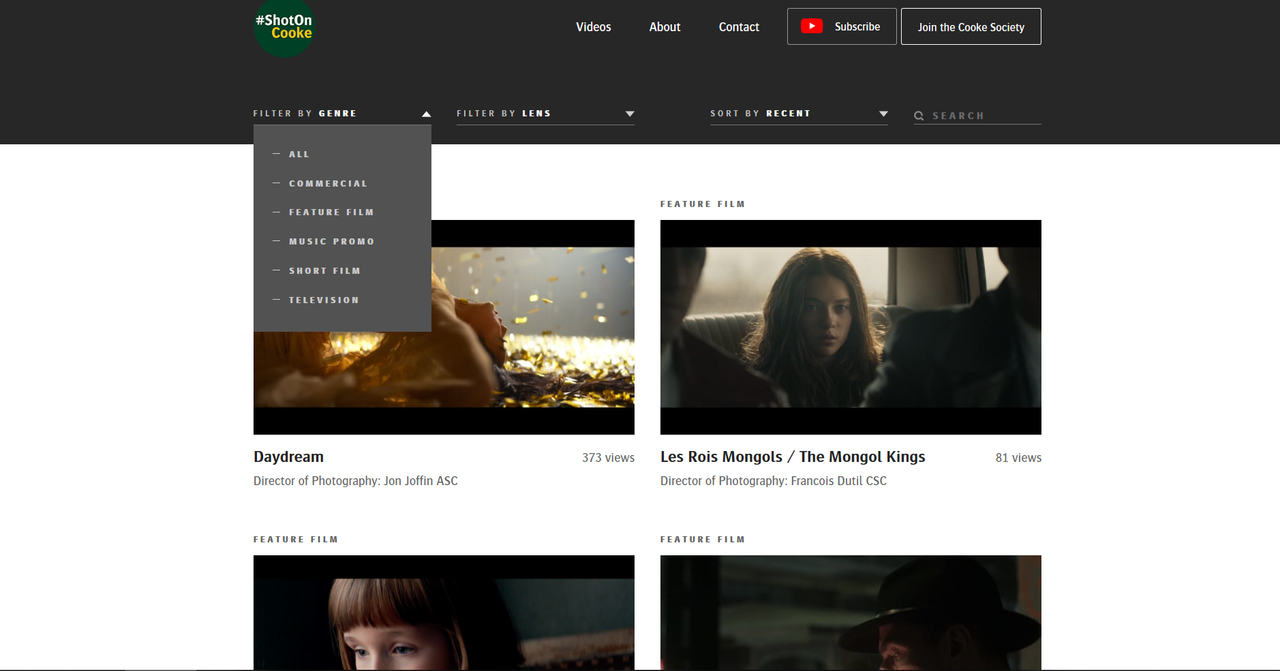Viewport: 1280px width, 671px height.
Task: Click the '373 views' count
Action: pyautogui.click(x=608, y=458)
